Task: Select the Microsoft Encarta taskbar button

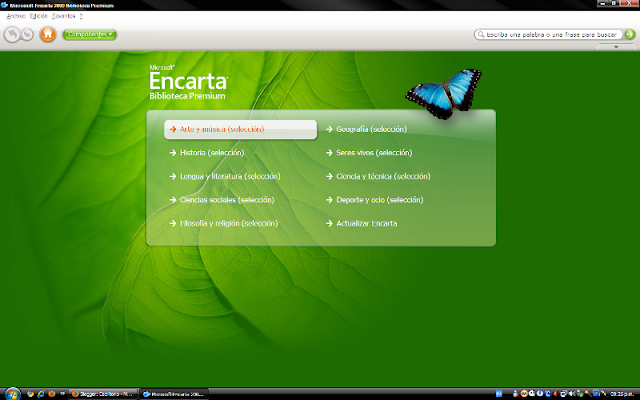Action: point(174,394)
